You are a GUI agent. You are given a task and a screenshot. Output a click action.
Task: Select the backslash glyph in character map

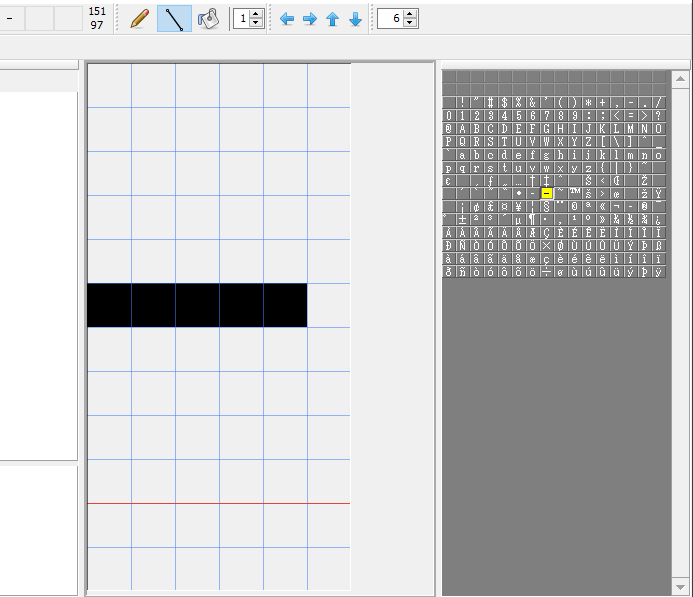617,142
